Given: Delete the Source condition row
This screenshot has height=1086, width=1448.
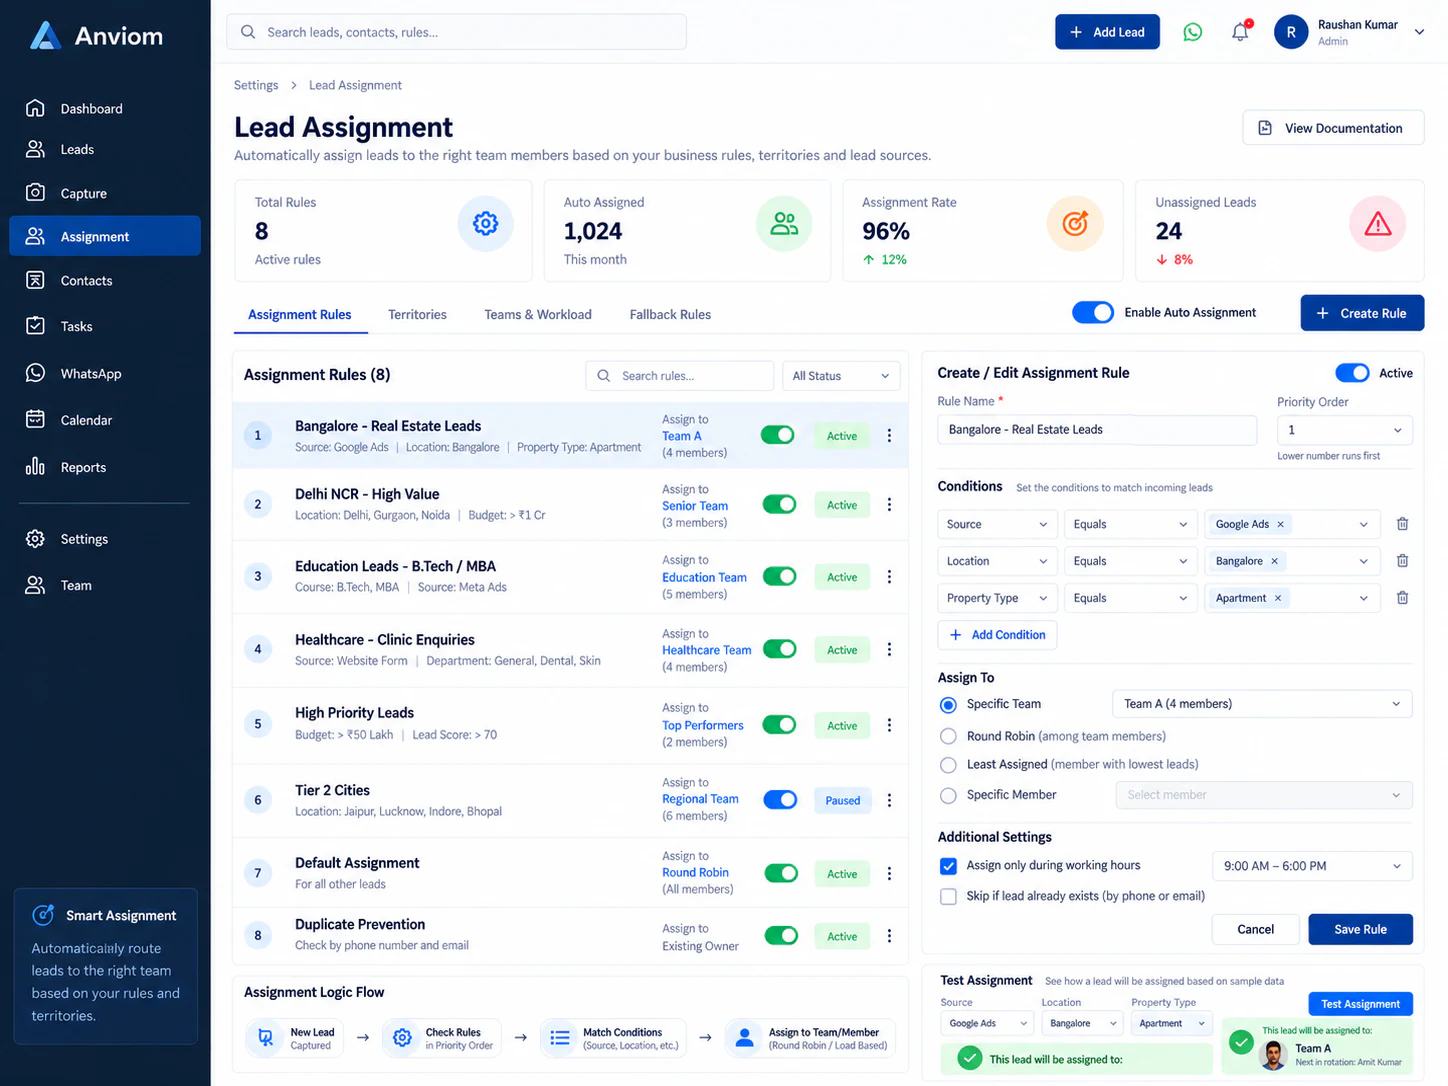Looking at the screenshot, I should pos(1402,524).
